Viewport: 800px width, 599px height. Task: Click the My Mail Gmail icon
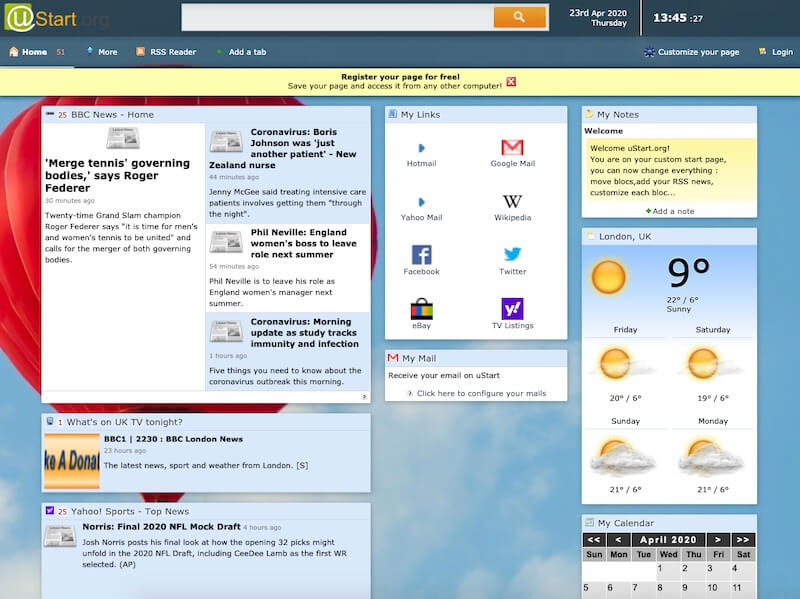pos(393,358)
